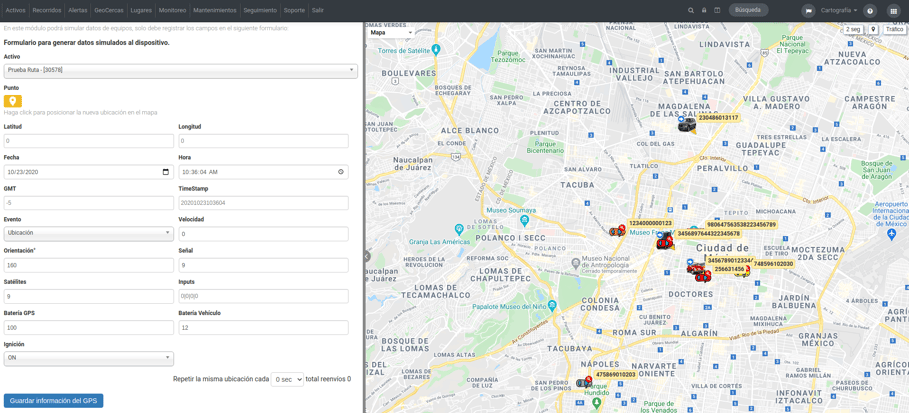The height and width of the screenshot is (413, 909).
Task: Click the Longitud input field
Action: coord(263,141)
